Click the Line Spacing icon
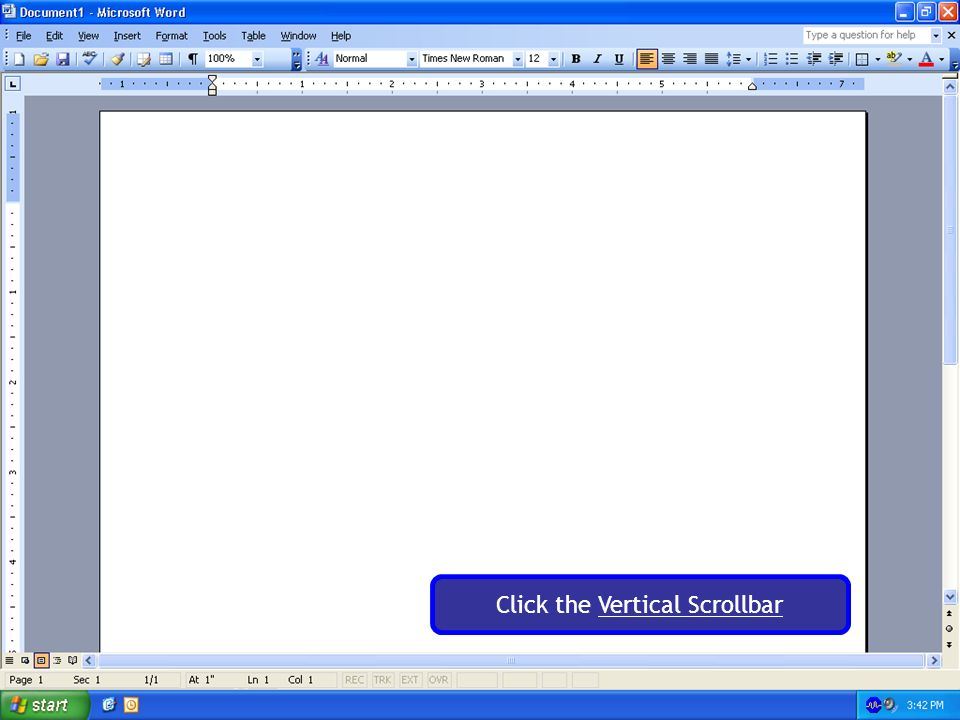 (733, 59)
